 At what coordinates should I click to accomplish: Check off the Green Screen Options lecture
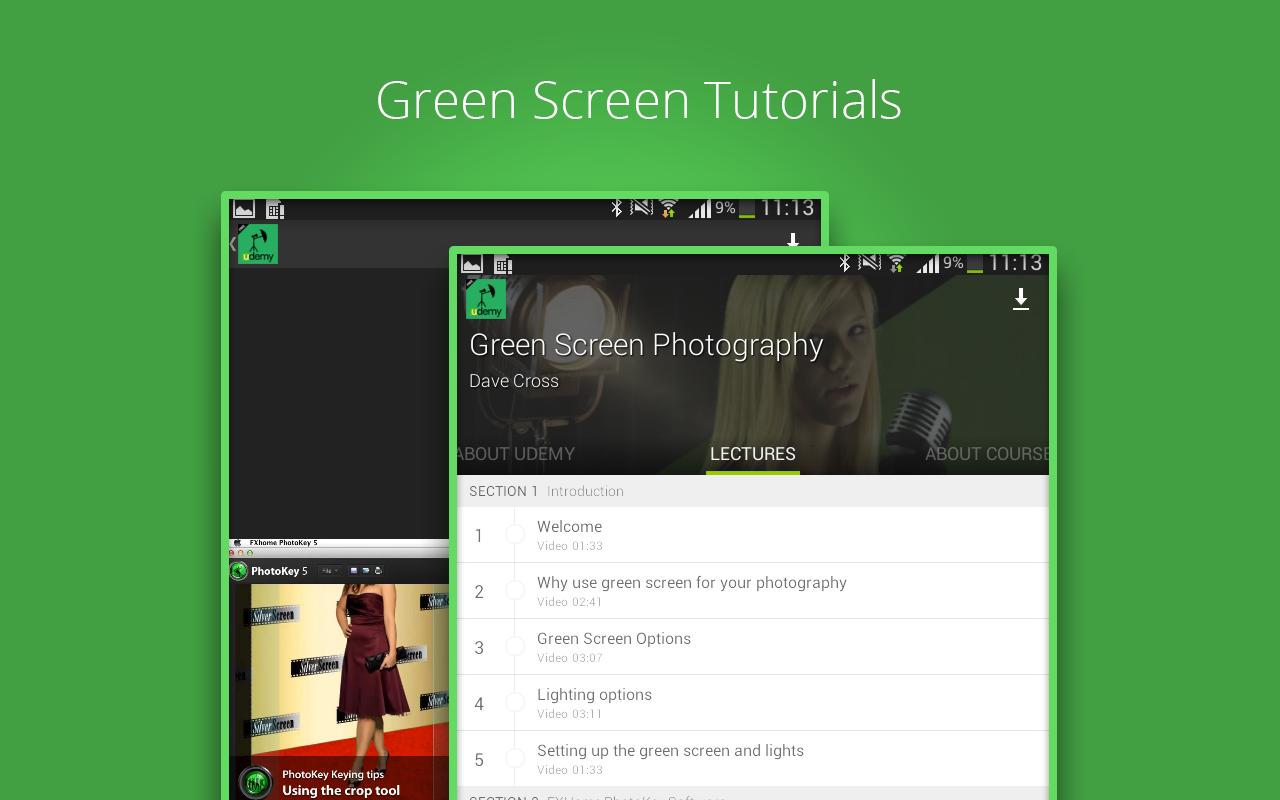click(516, 646)
